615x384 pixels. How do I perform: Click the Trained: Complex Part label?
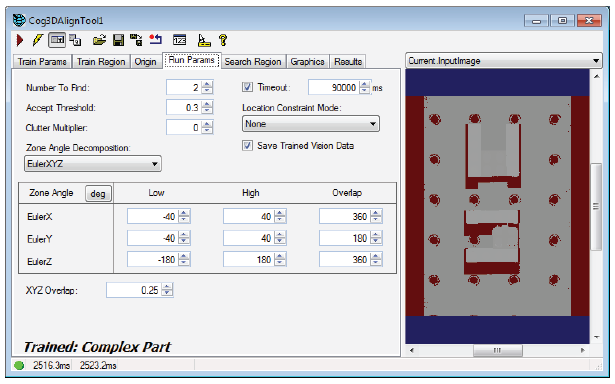point(97,347)
